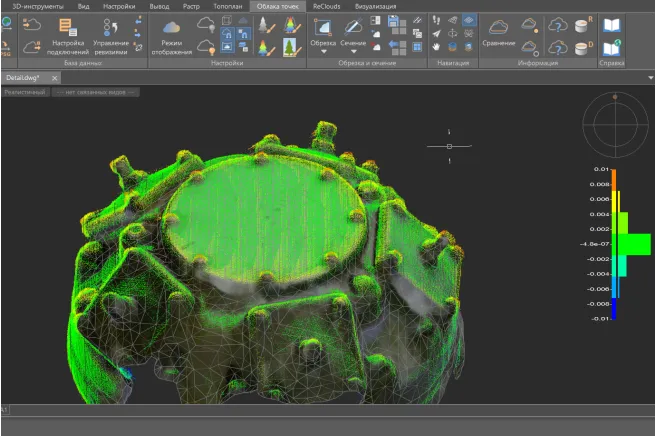
Task: Click the Сравнение cloud comparison icon
Action: (x=498, y=29)
